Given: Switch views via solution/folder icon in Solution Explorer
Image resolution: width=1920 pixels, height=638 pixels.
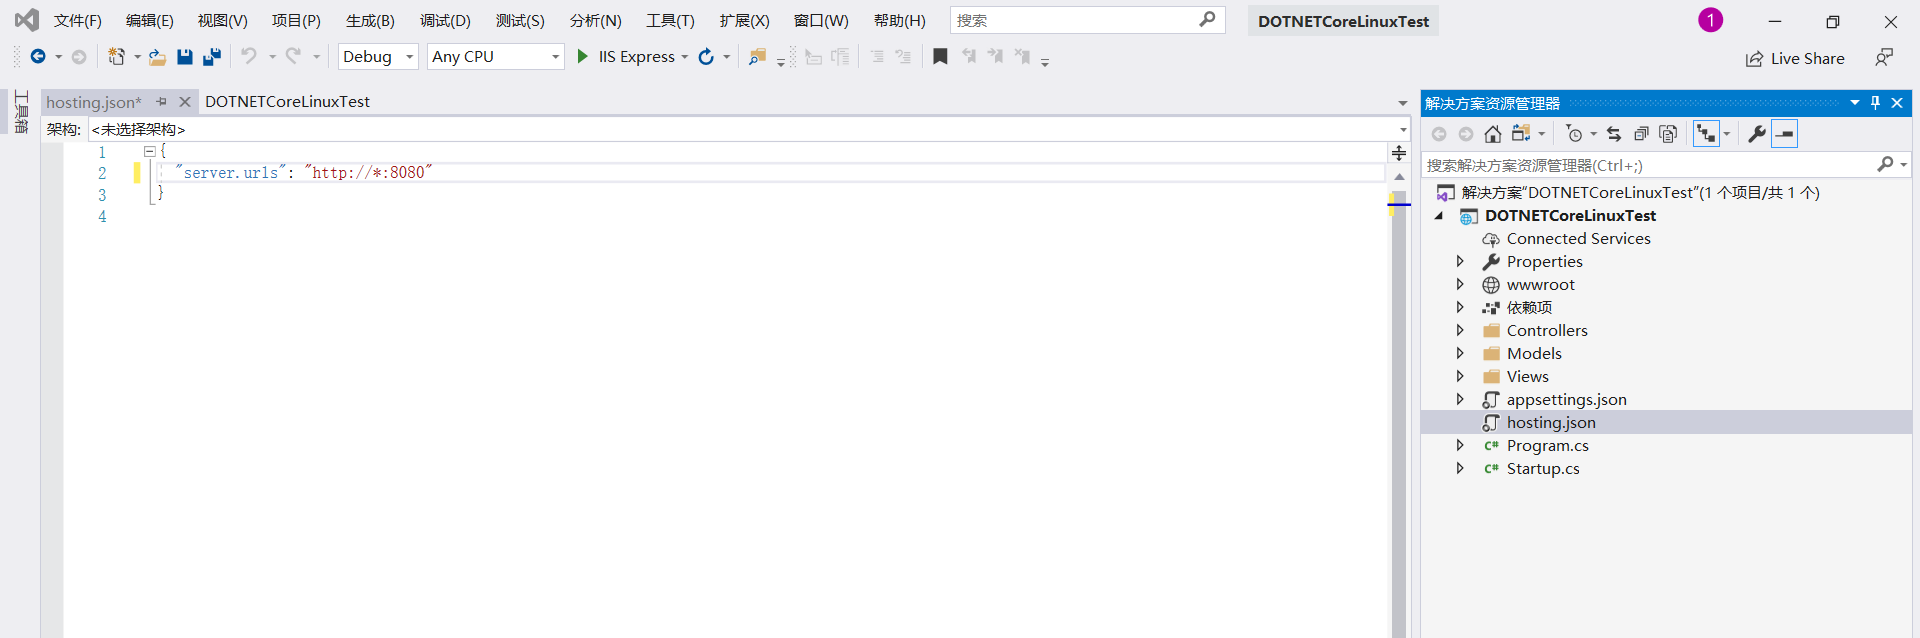Looking at the screenshot, I should click(x=1521, y=134).
